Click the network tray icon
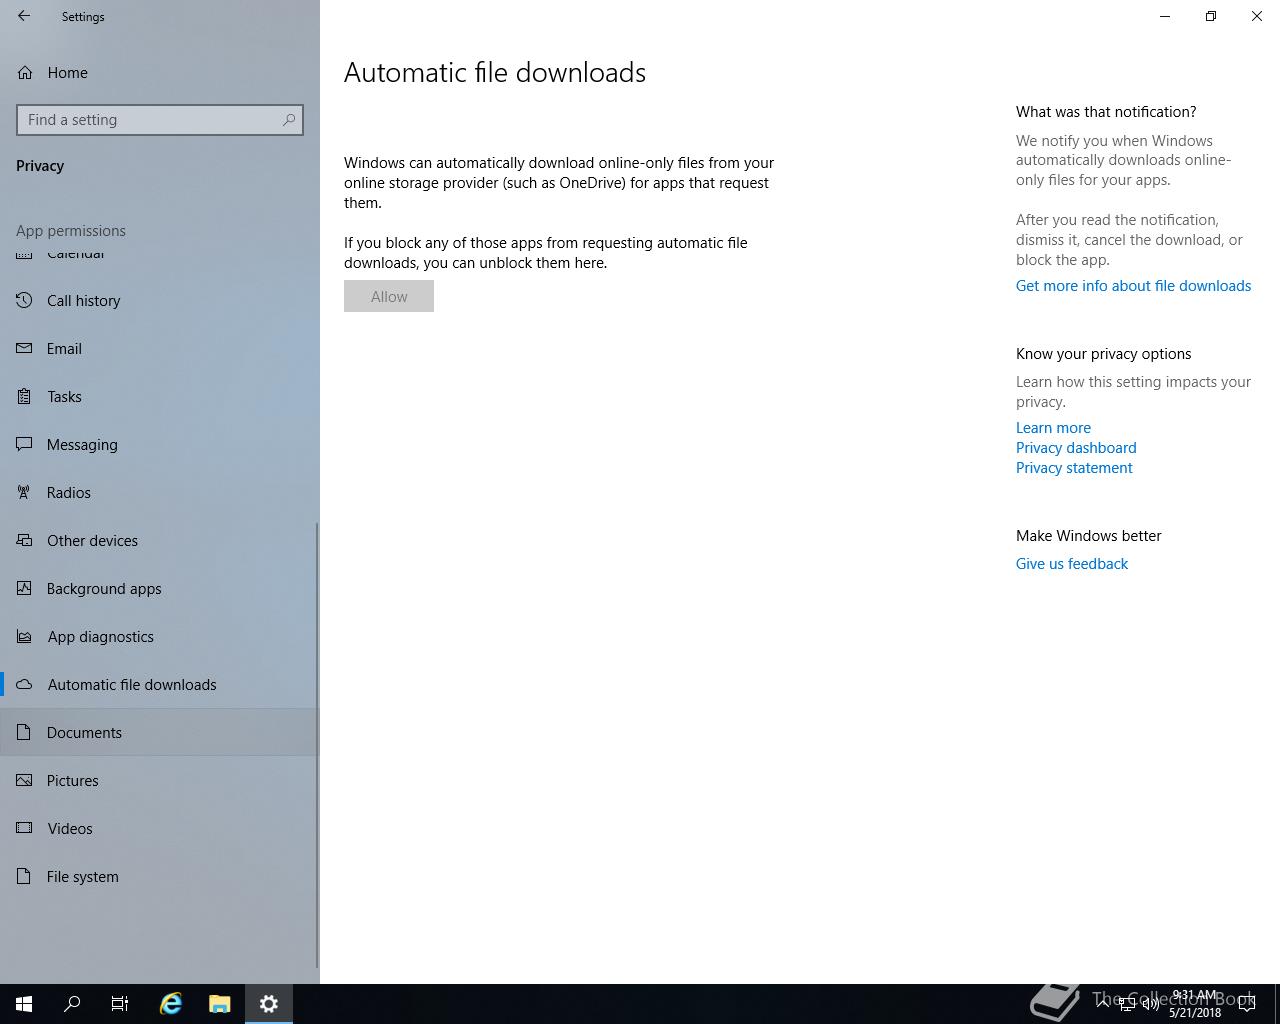Viewport: 1280px width, 1024px height. point(1127,1004)
